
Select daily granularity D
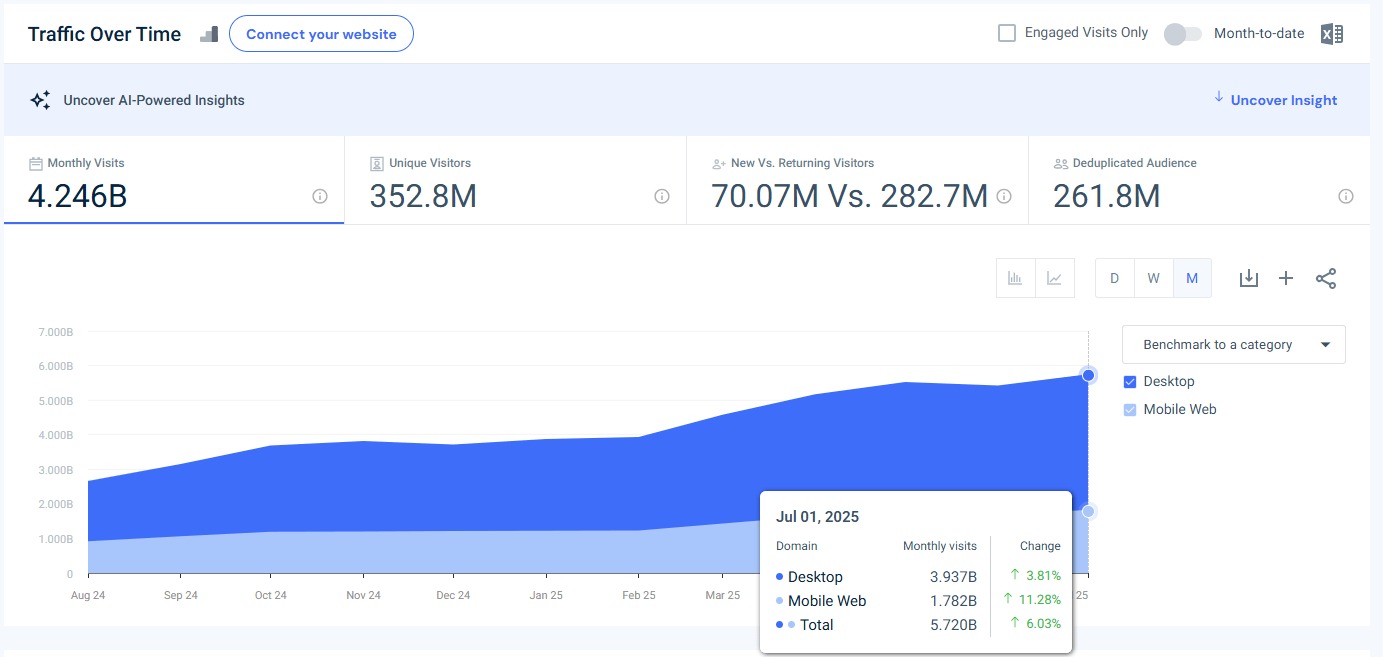(1114, 278)
